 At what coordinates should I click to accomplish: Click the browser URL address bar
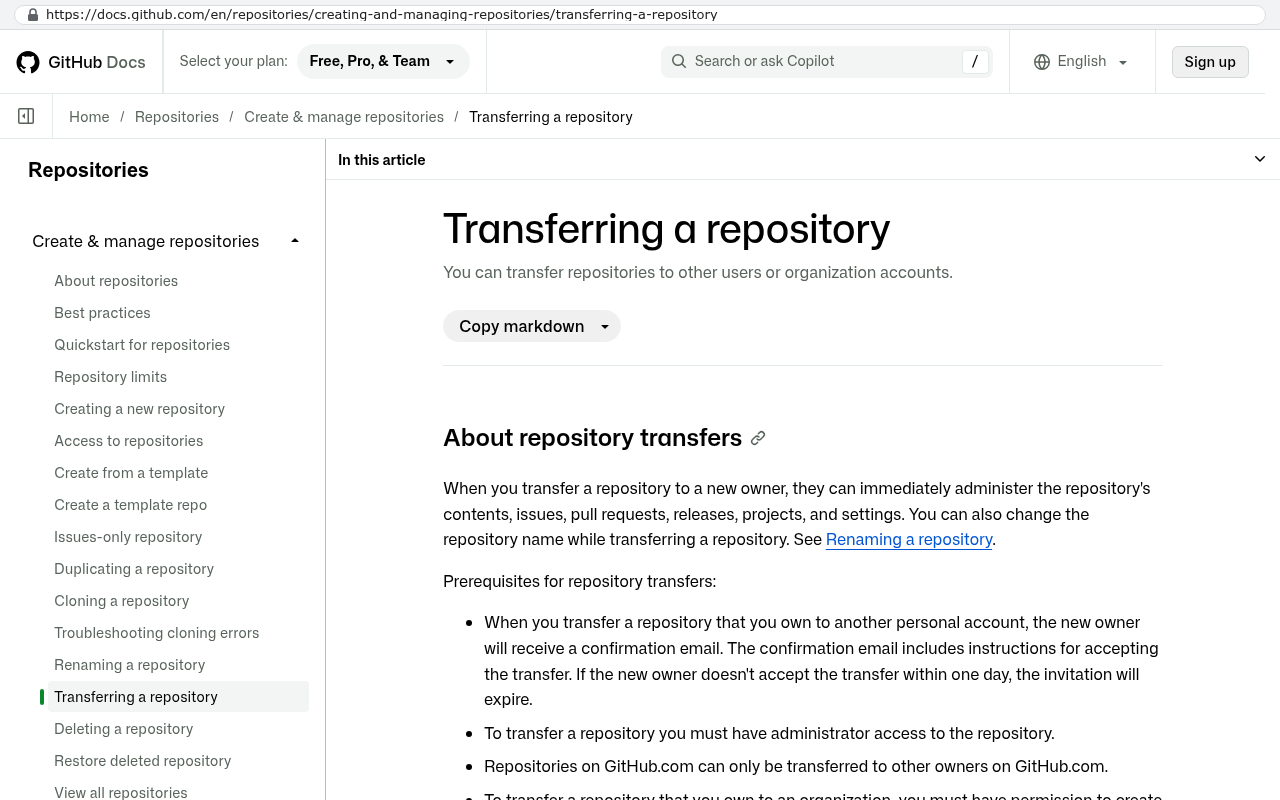(640, 15)
